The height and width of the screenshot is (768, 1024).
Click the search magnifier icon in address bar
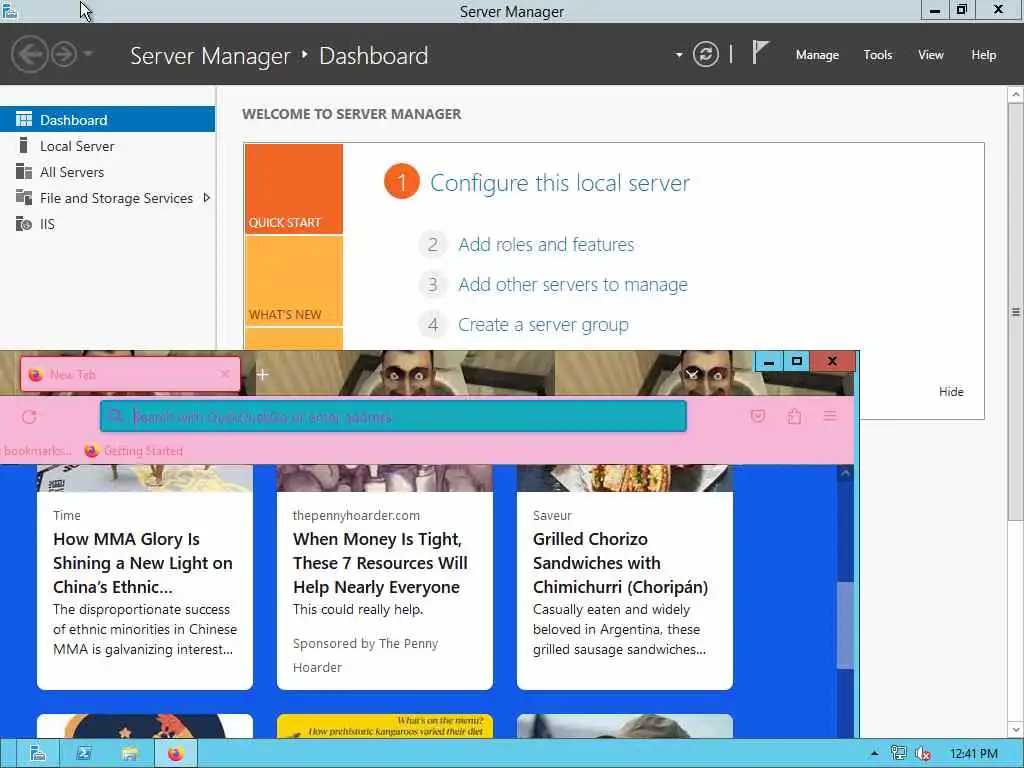tap(116, 416)
